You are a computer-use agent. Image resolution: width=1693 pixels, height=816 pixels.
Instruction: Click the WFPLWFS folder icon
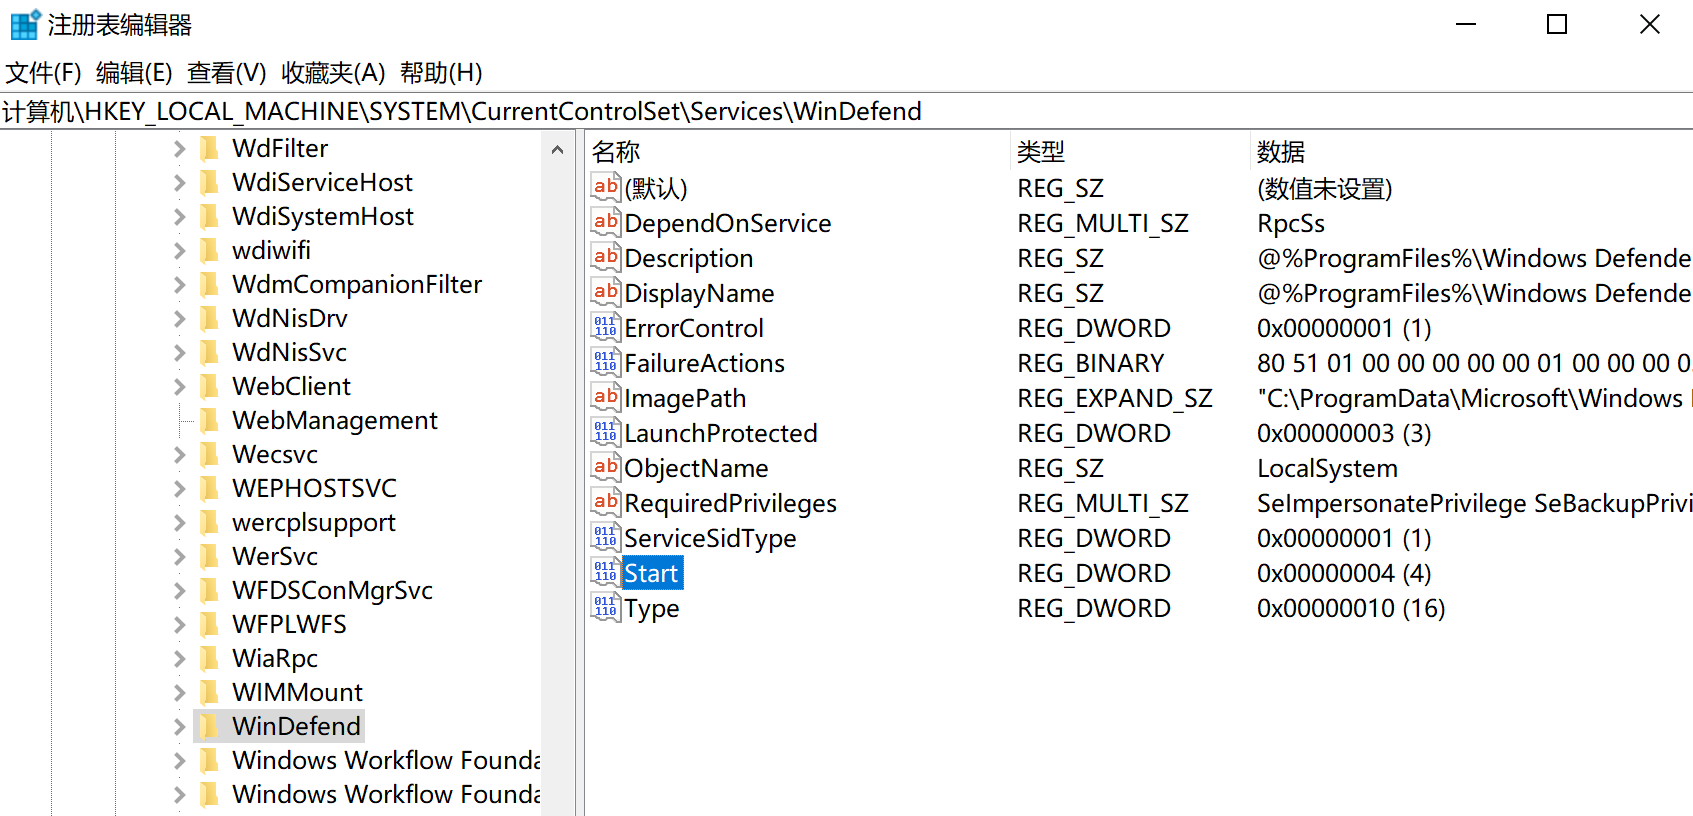click(x=210, y=624)
